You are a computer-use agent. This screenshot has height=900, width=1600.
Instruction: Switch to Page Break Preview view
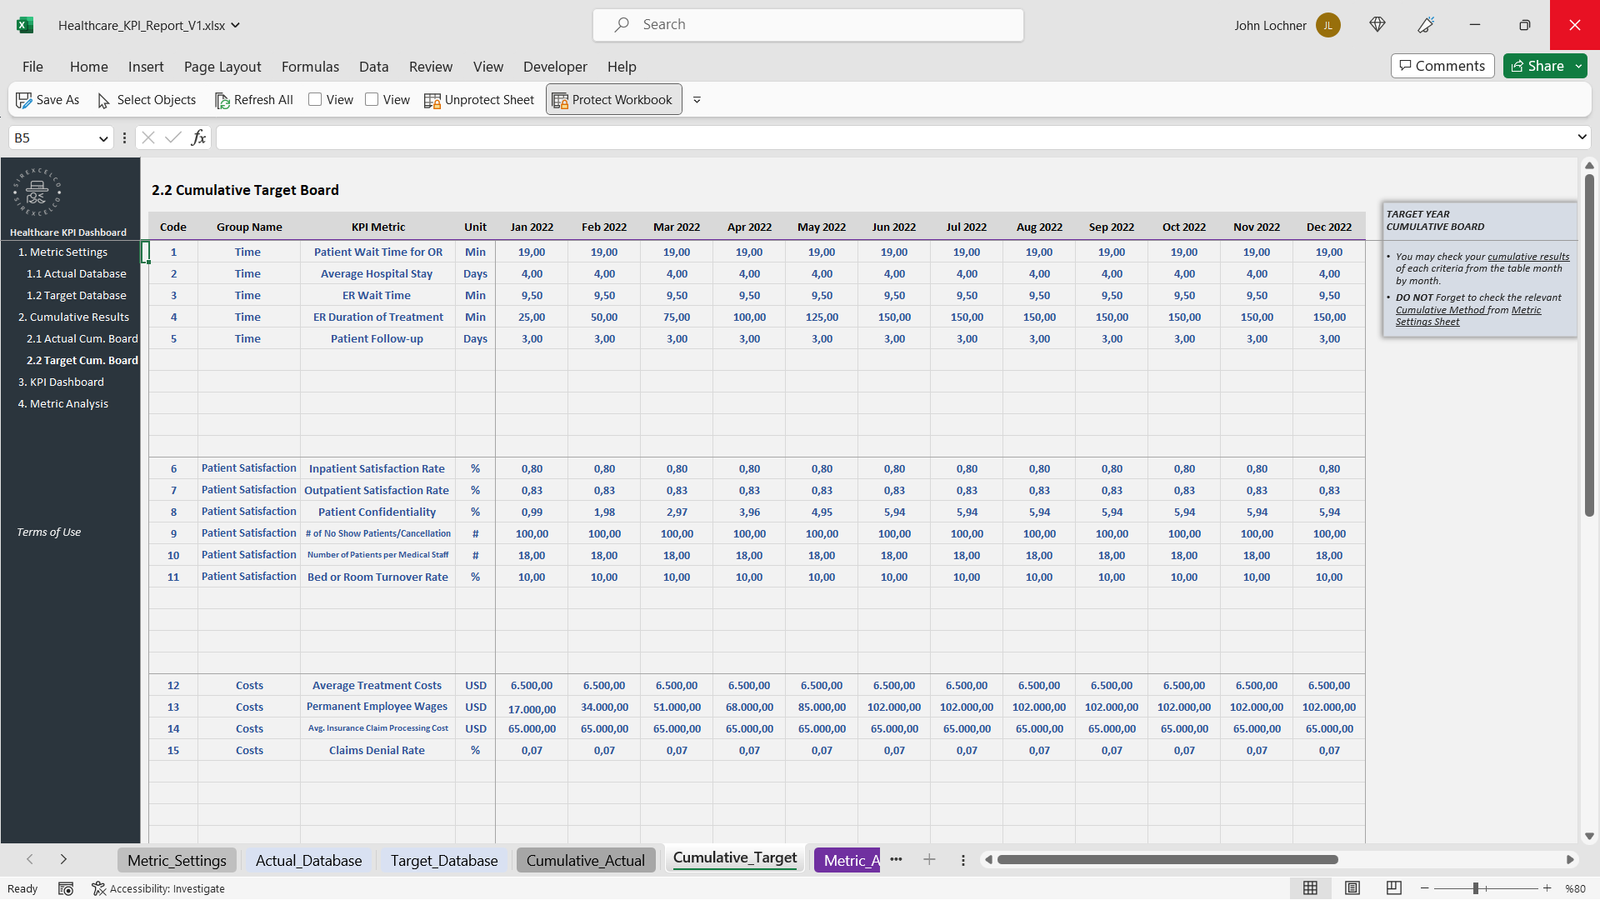click(x=1394, y=888)
